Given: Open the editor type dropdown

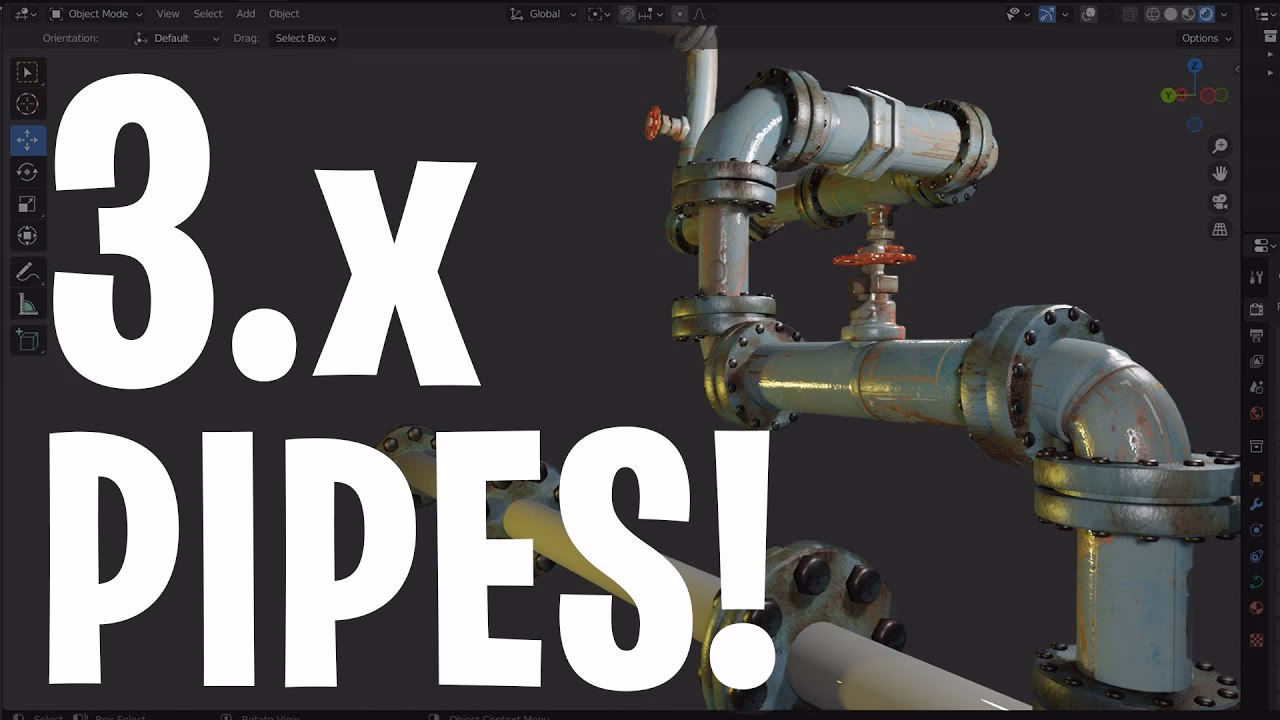Looking at the screenshot, I should [27, 14].
